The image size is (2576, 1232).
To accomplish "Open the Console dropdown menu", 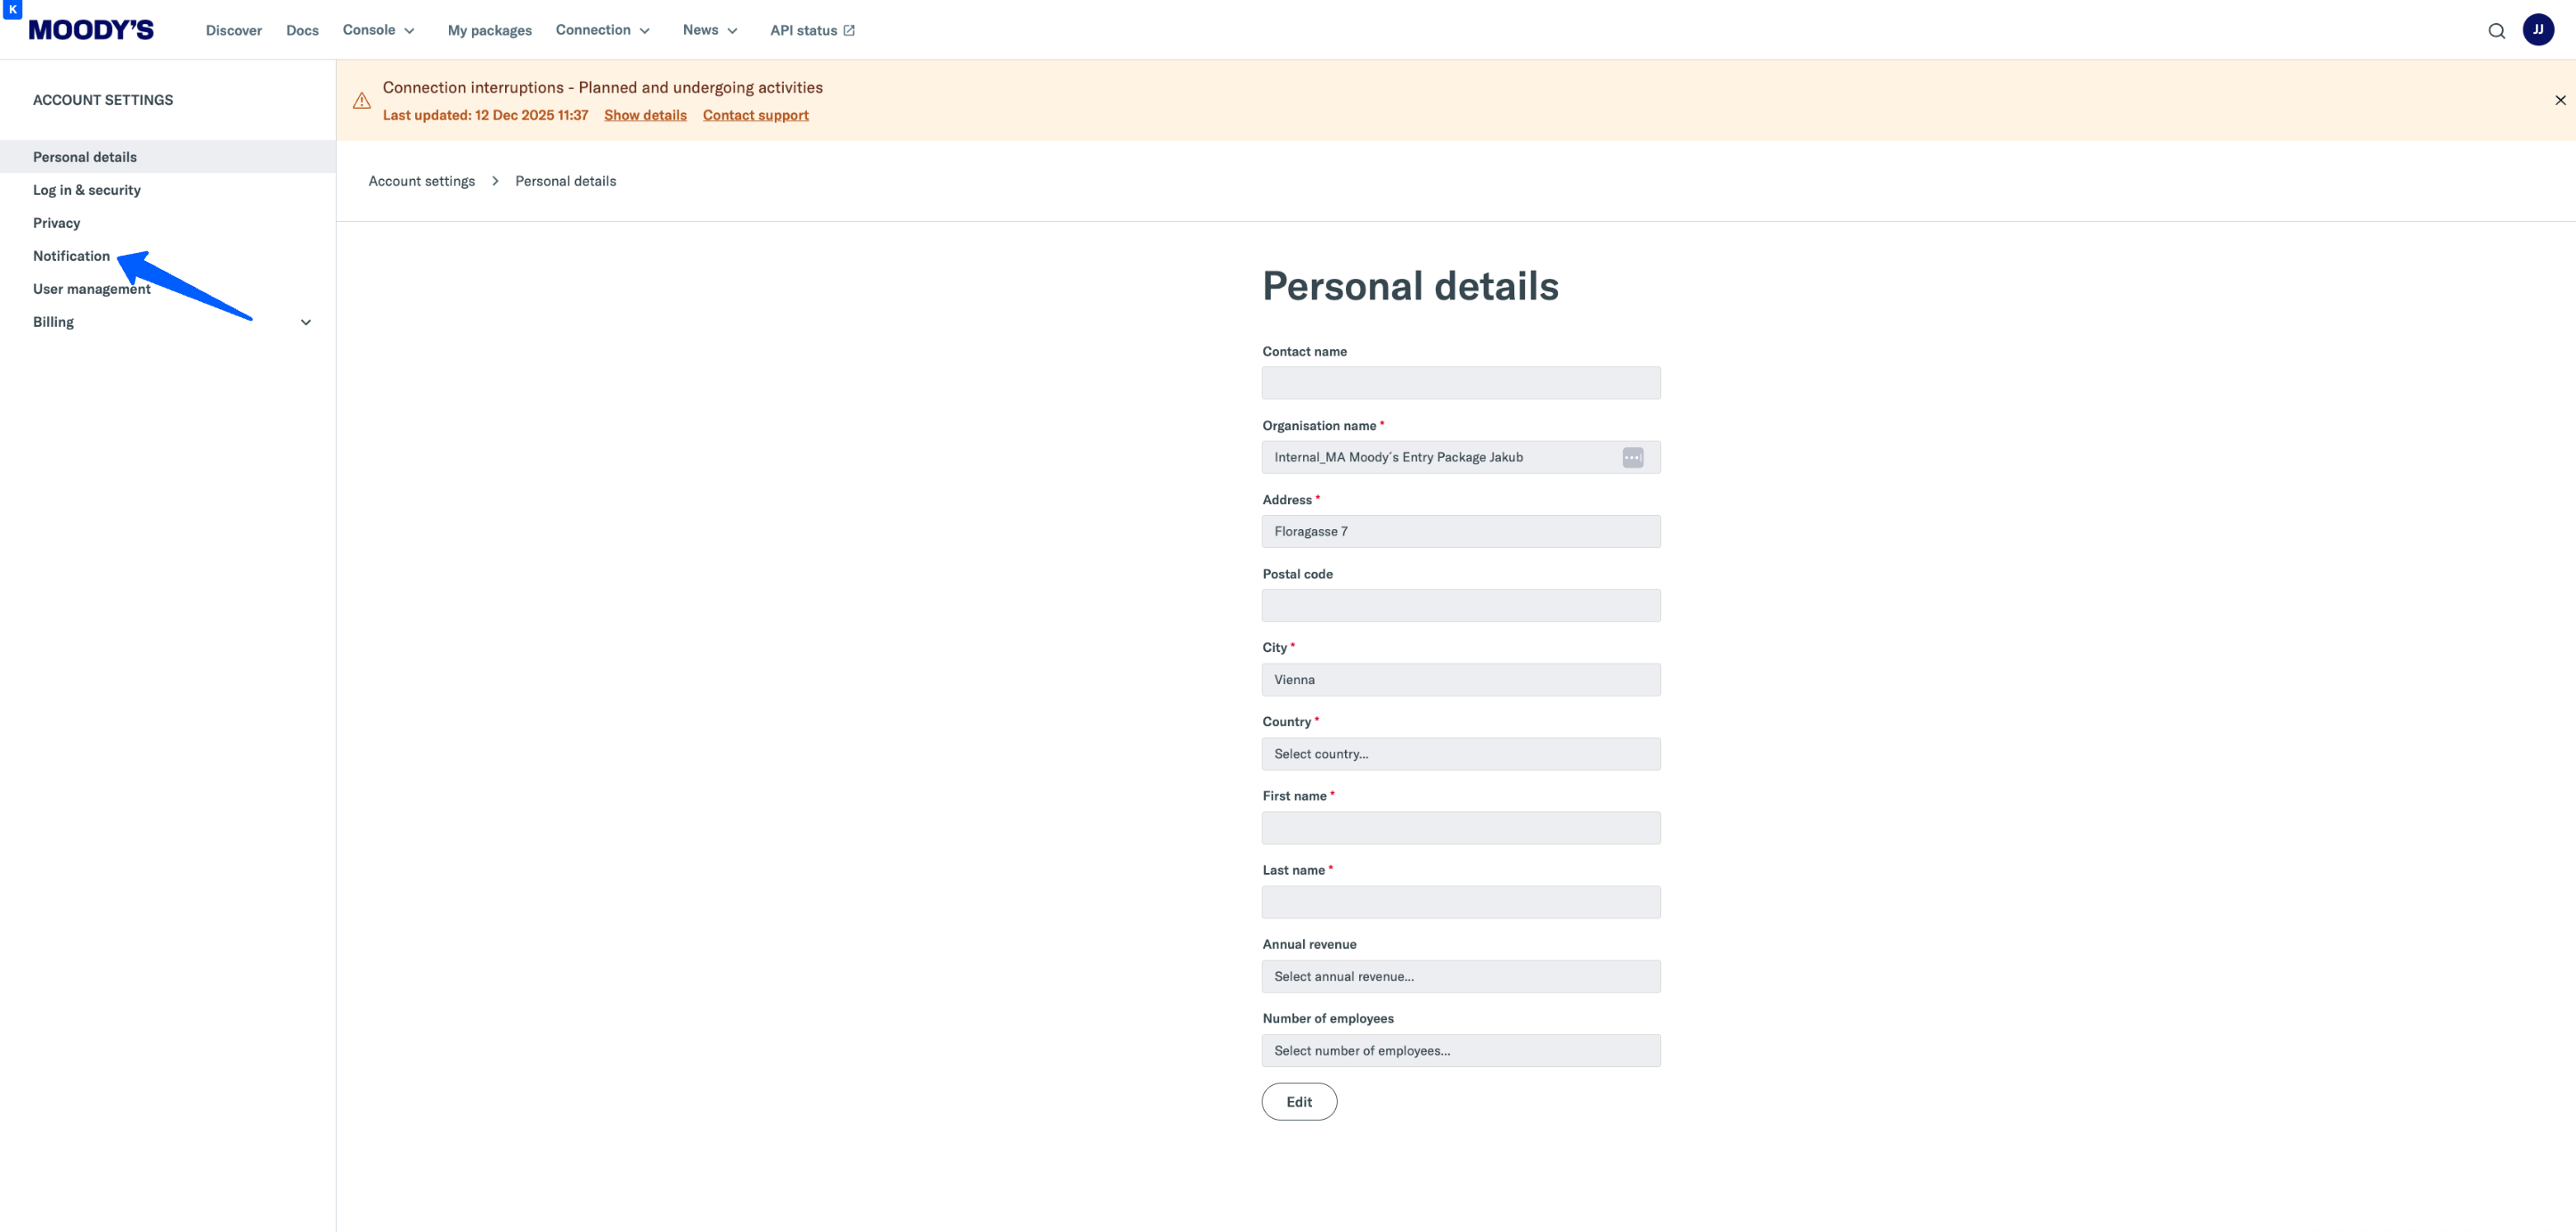I will point(378,30).
